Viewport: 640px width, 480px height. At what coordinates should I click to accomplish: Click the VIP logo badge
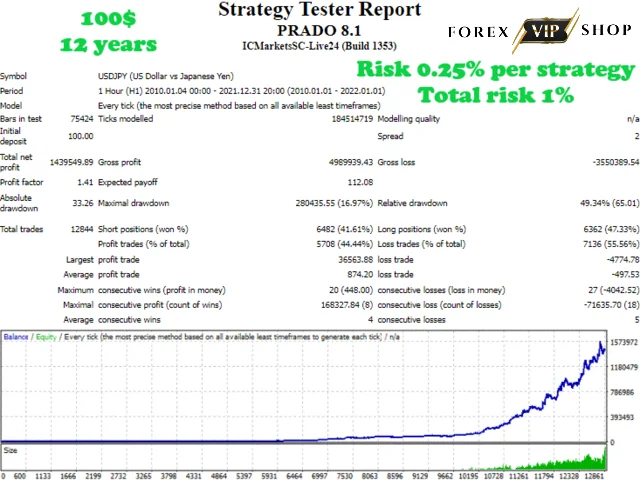[x=545, y=31]
